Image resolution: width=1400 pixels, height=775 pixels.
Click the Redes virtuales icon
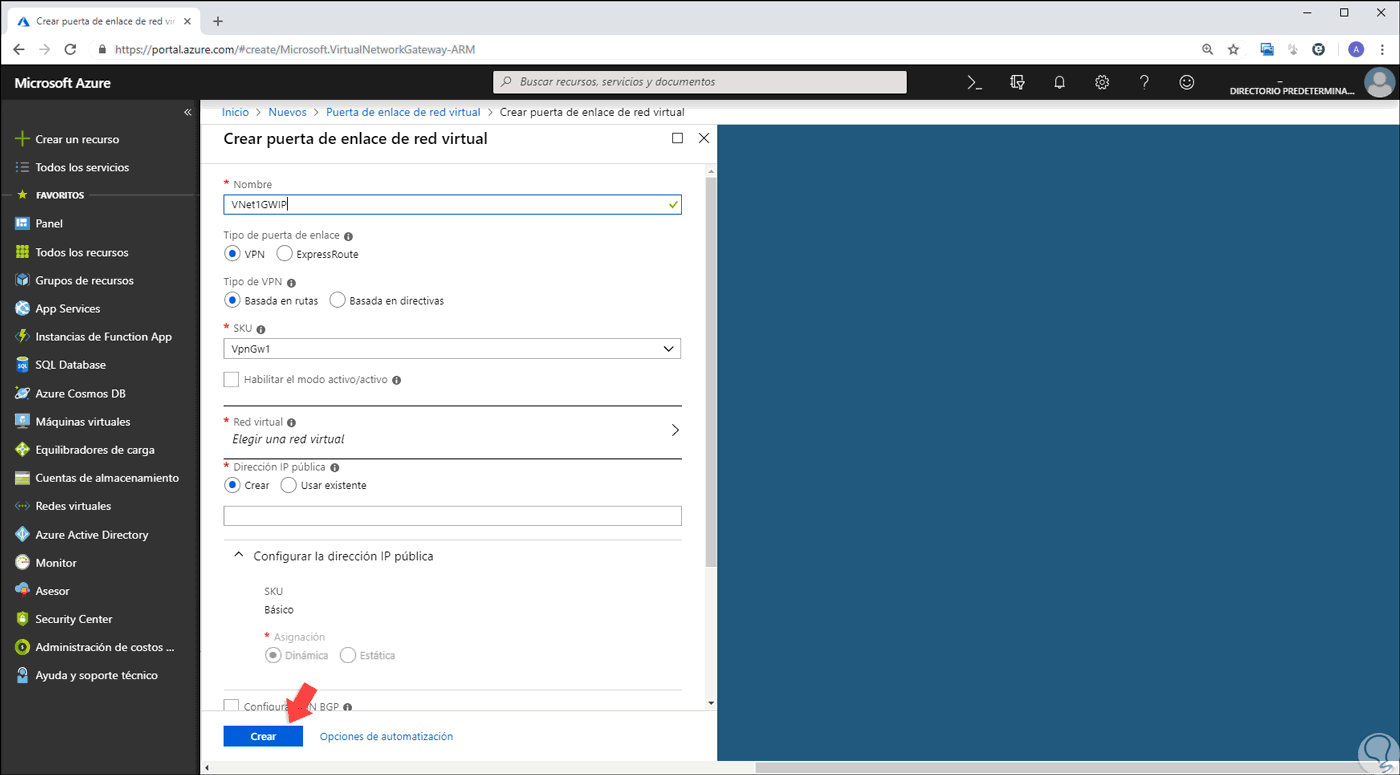click(x=22, y=506)
